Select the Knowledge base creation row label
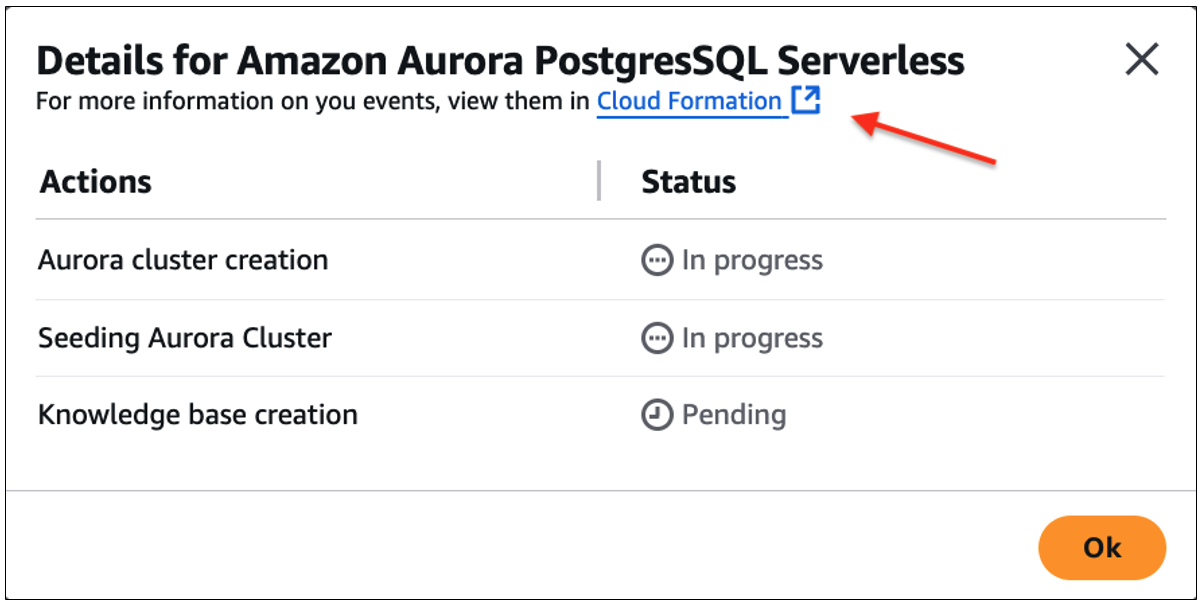Screen dimensions: 1202x608 198,415
